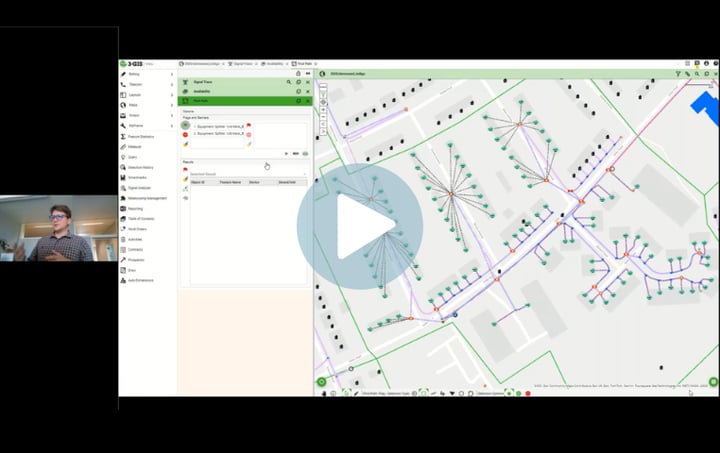Viewport: 720px width, 453px height.
Task: Open the Measure tool in sidebar
Action: point(135,147)
